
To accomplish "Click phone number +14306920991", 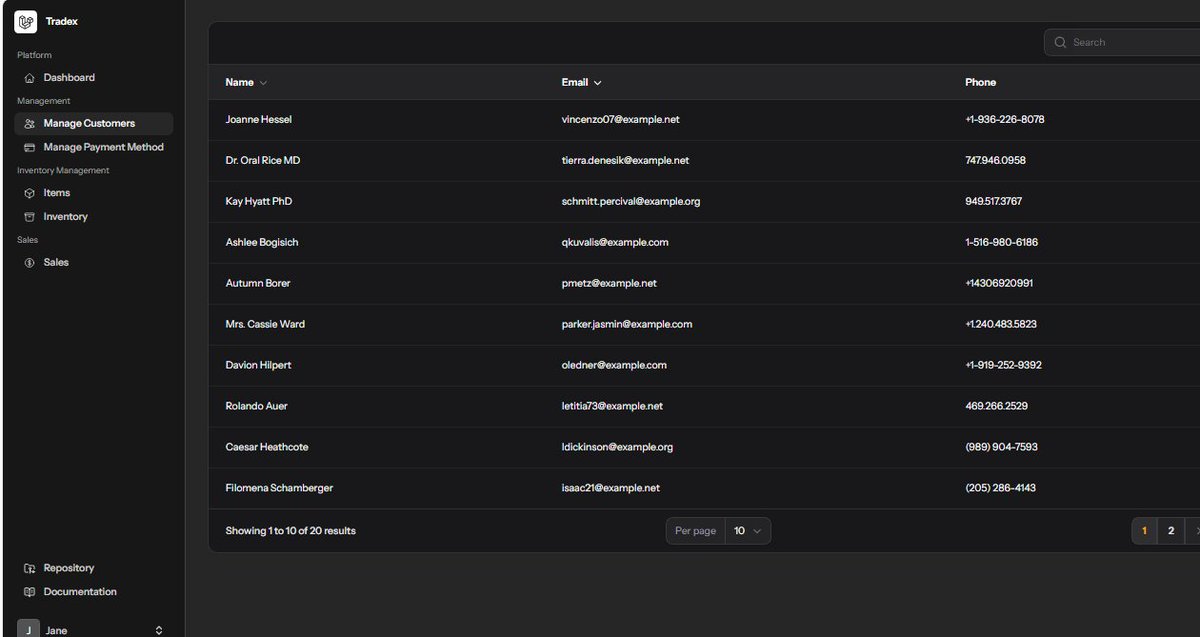I will (999, 284).
